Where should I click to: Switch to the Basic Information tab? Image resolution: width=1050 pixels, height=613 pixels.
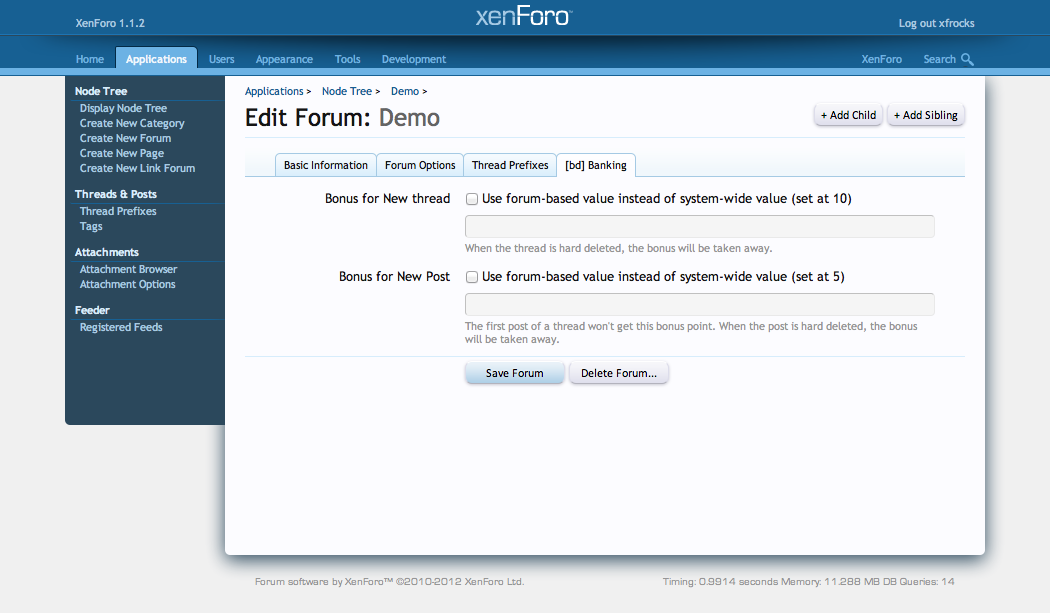click(x=325, y=165)
